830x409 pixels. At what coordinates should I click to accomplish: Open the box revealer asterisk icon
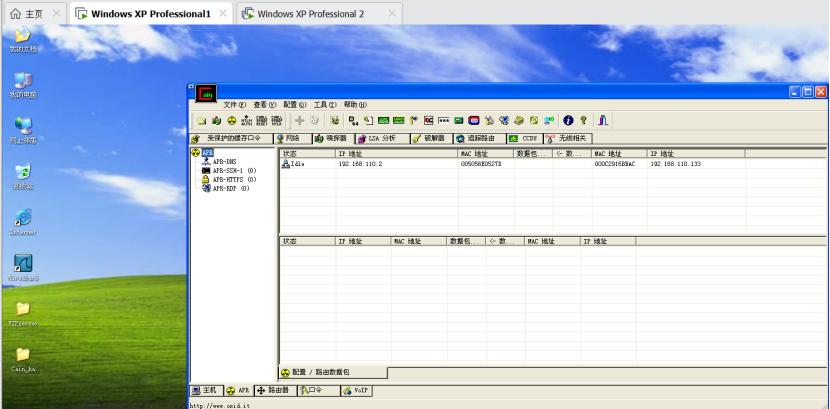tap(444, 121)
